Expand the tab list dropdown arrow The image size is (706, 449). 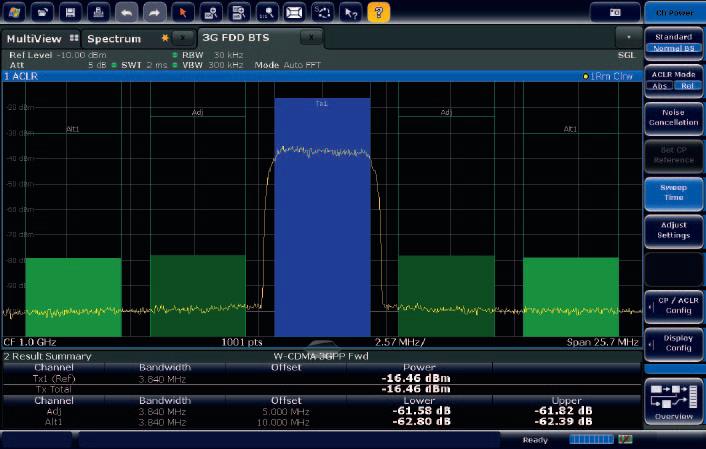628,37
